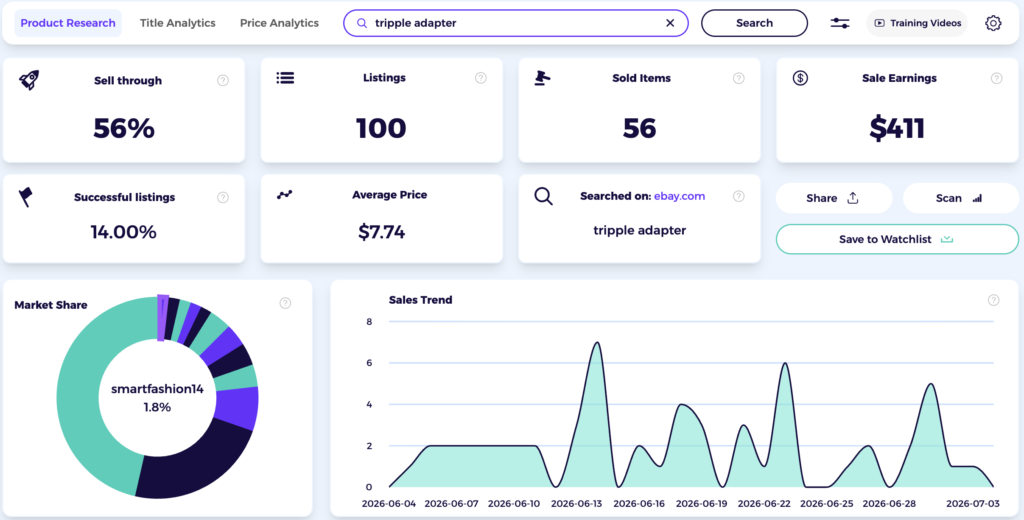Screen dimensions: 1024x520
Task: Click the 2026-07-03 axis date label
Action: 972,504
